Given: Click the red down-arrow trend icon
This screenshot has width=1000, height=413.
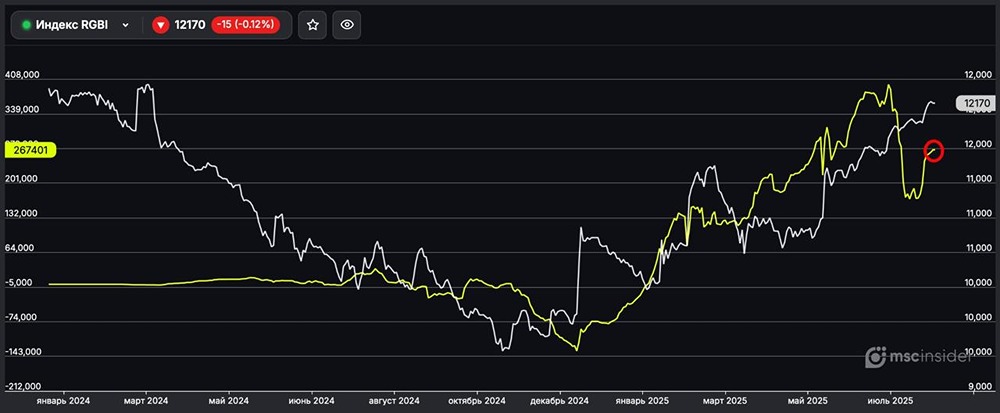Looking at the screenshot, I should pos(160,25).
